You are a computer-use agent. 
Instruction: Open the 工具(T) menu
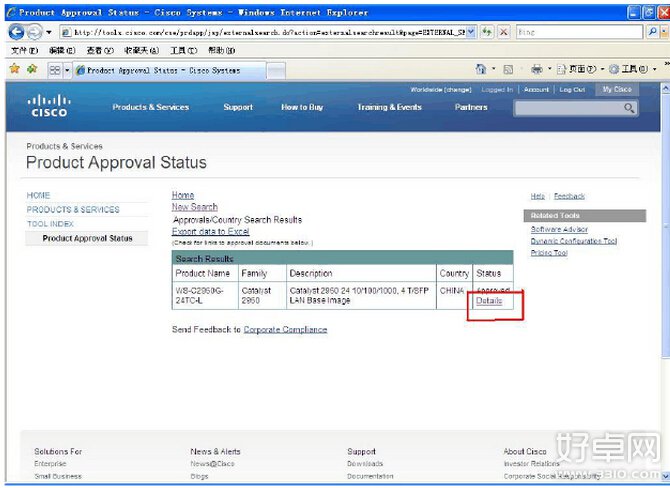(x=184, y=50)
